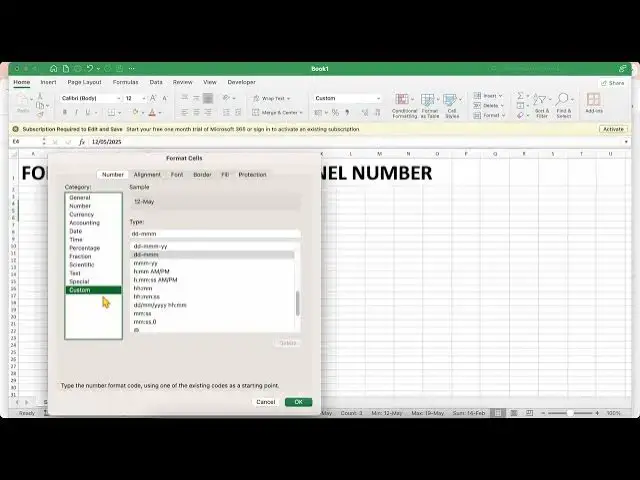
Task: Open the more options ellipsis in title bar
Action: coord(131,69)
